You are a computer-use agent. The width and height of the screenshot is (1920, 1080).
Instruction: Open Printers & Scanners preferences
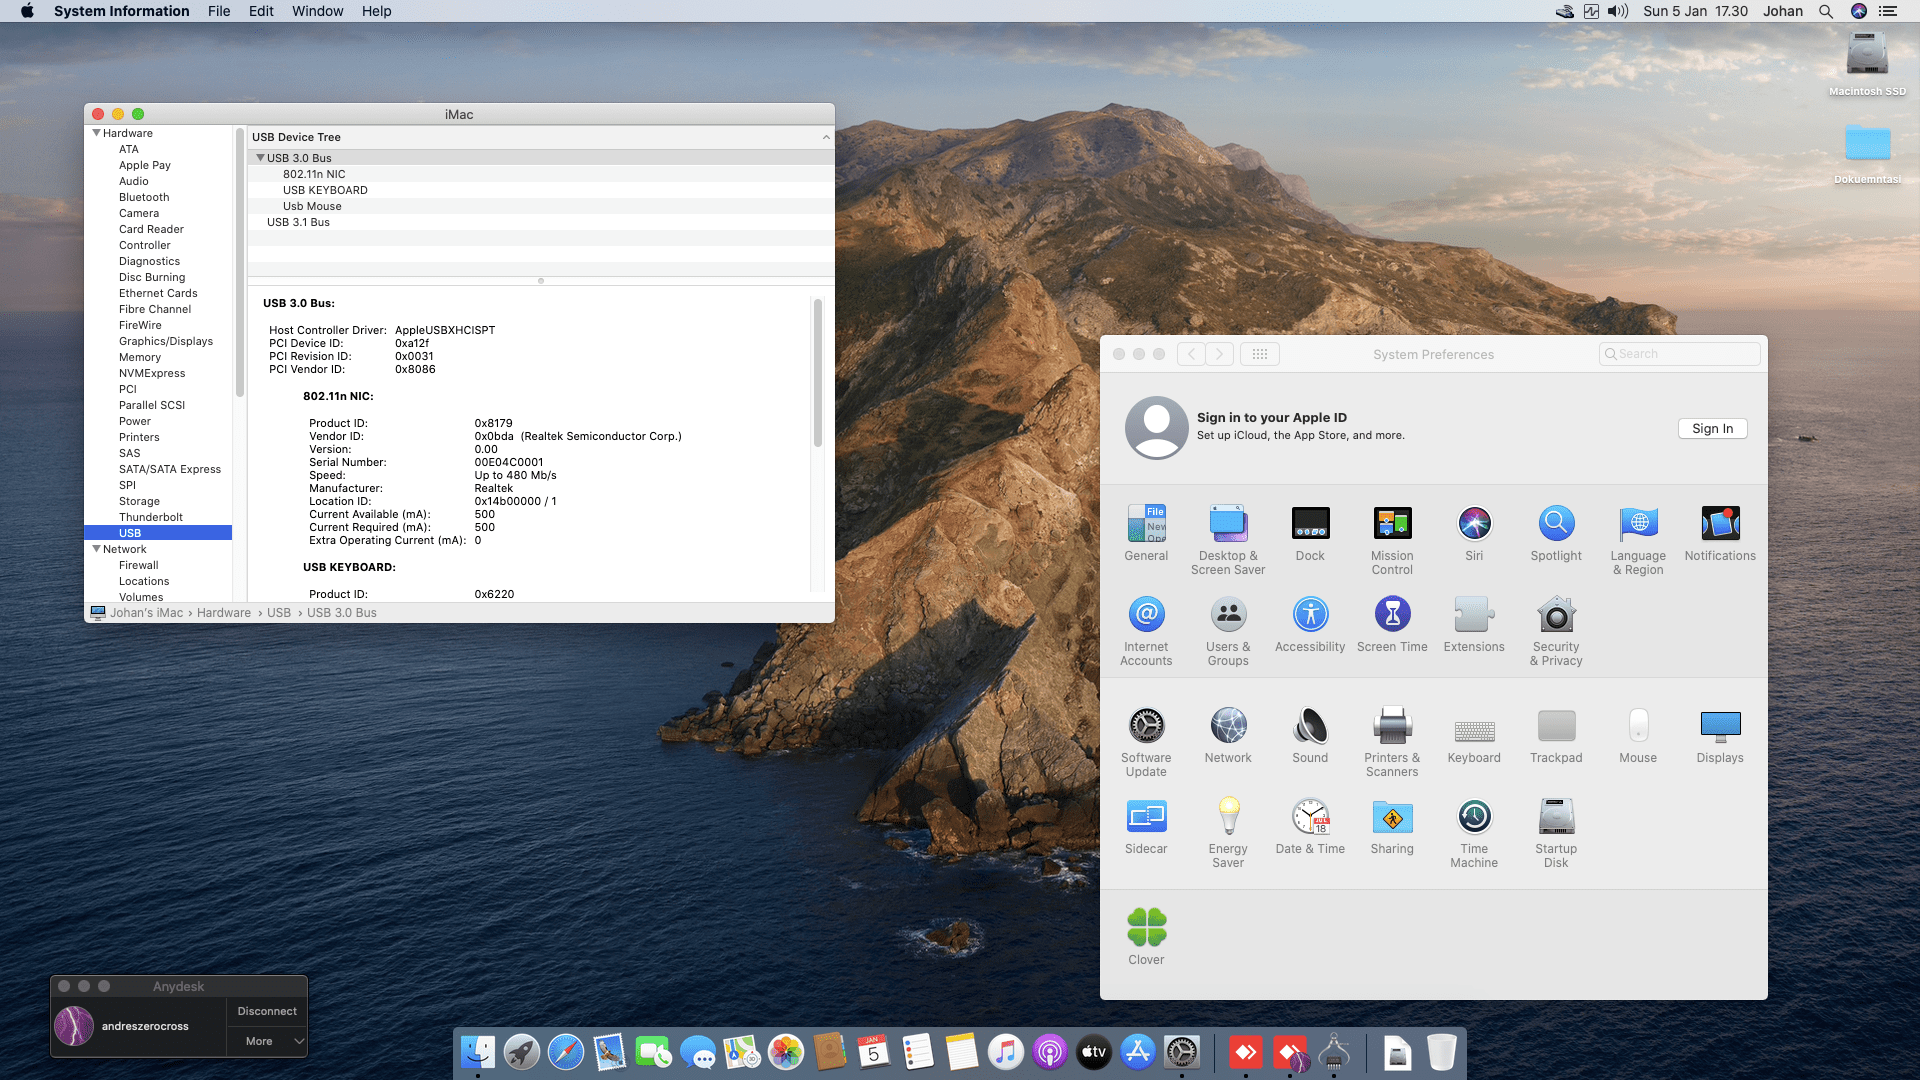click(1392, 742)
